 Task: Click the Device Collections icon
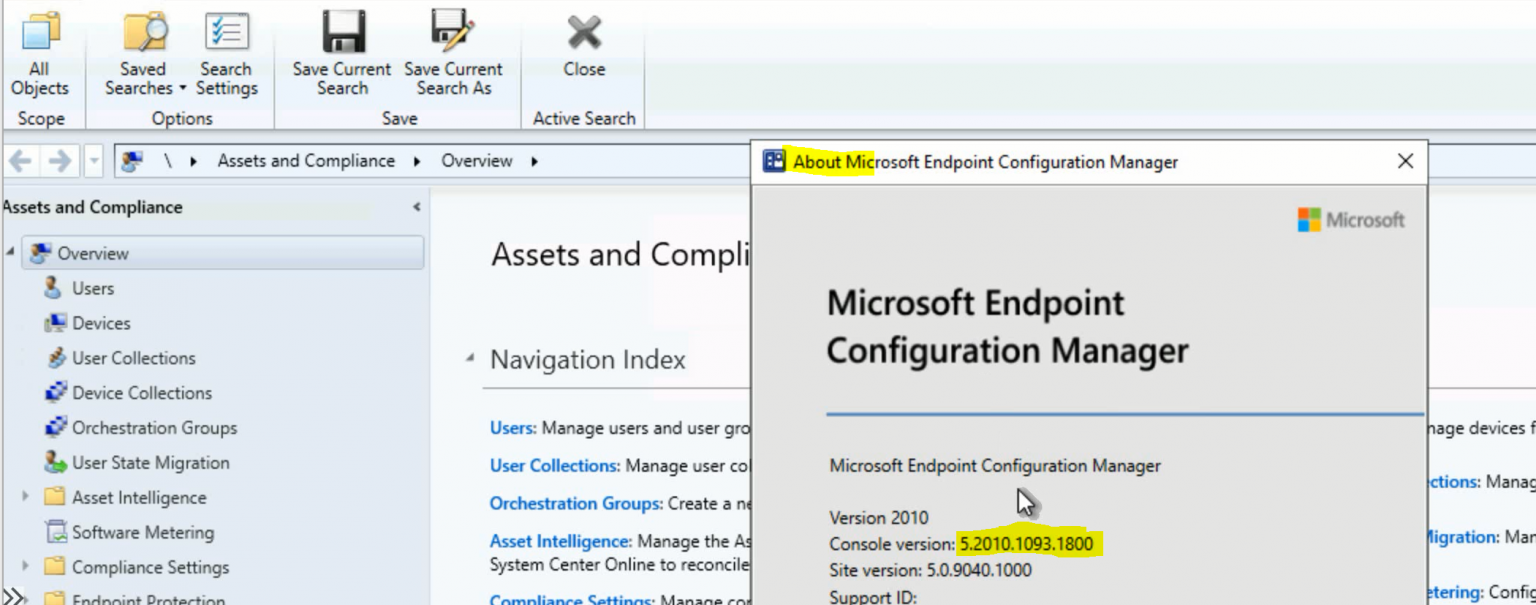tap(55, 393)
